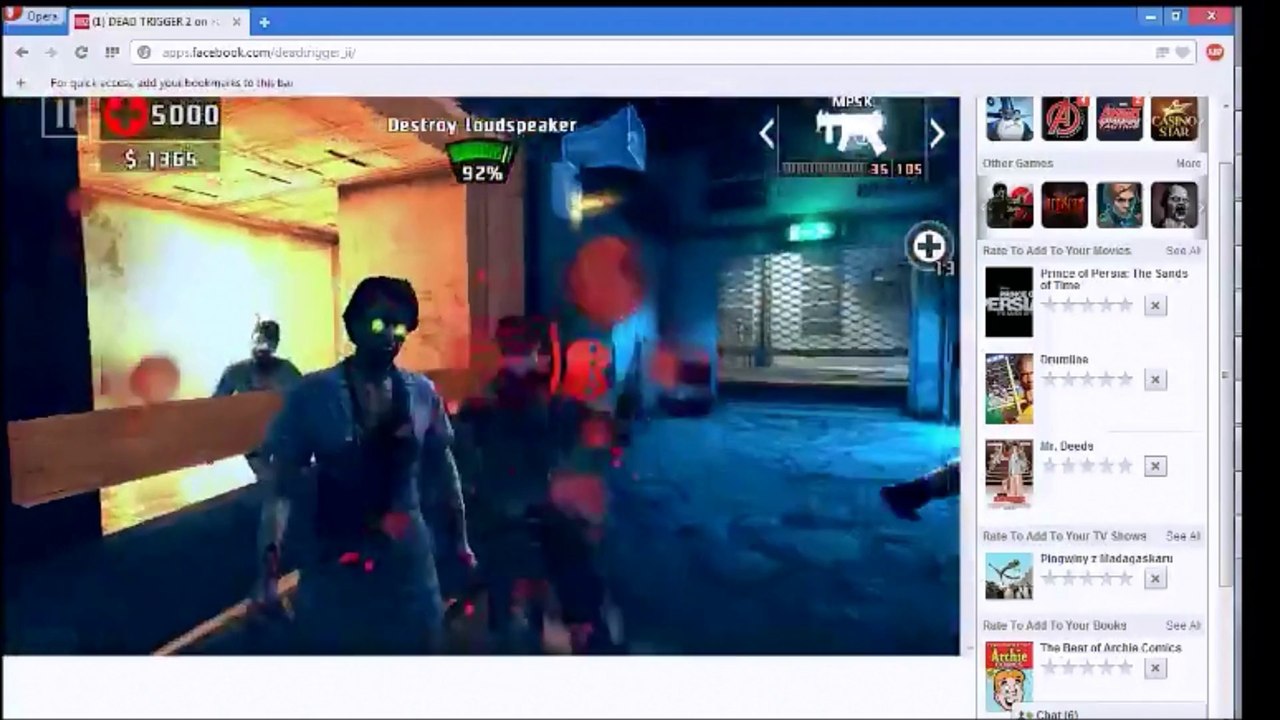Click the Destroy loudspeaker objective text

[482, 125]
